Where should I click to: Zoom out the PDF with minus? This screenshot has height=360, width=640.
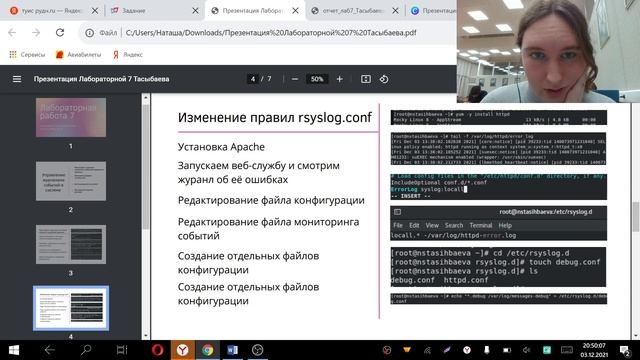pos(295,79)
